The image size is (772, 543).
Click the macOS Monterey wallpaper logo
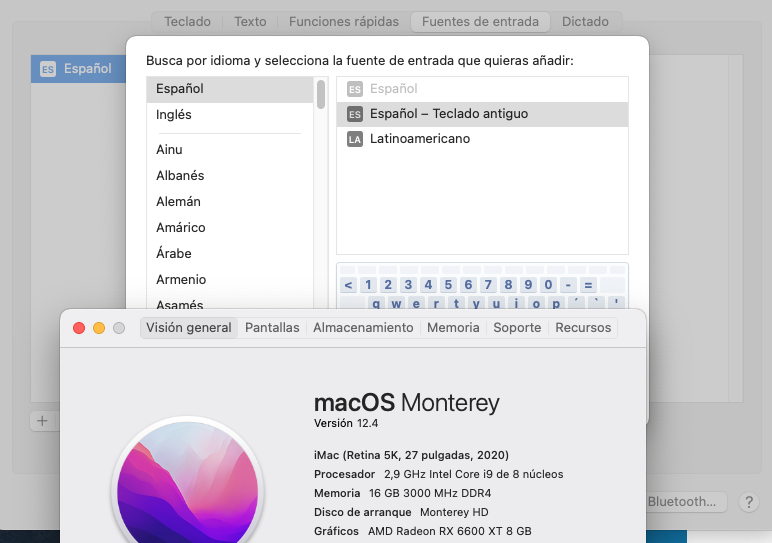188,481
